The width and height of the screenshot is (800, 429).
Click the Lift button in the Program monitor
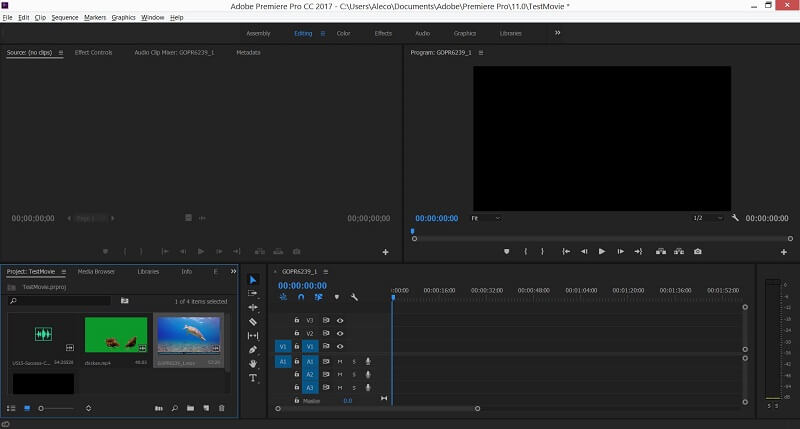[x=661, y=251]
